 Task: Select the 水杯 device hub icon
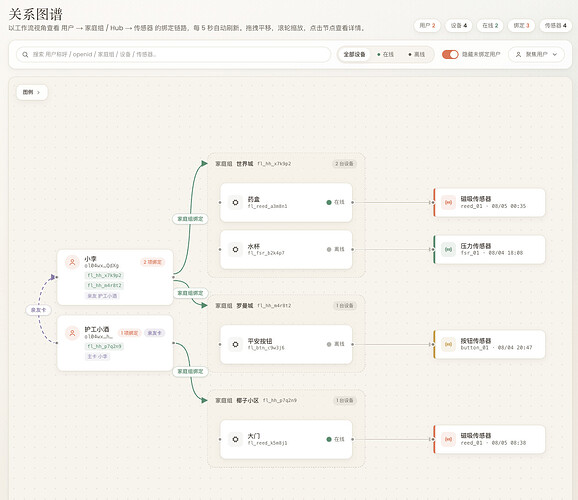235,250
